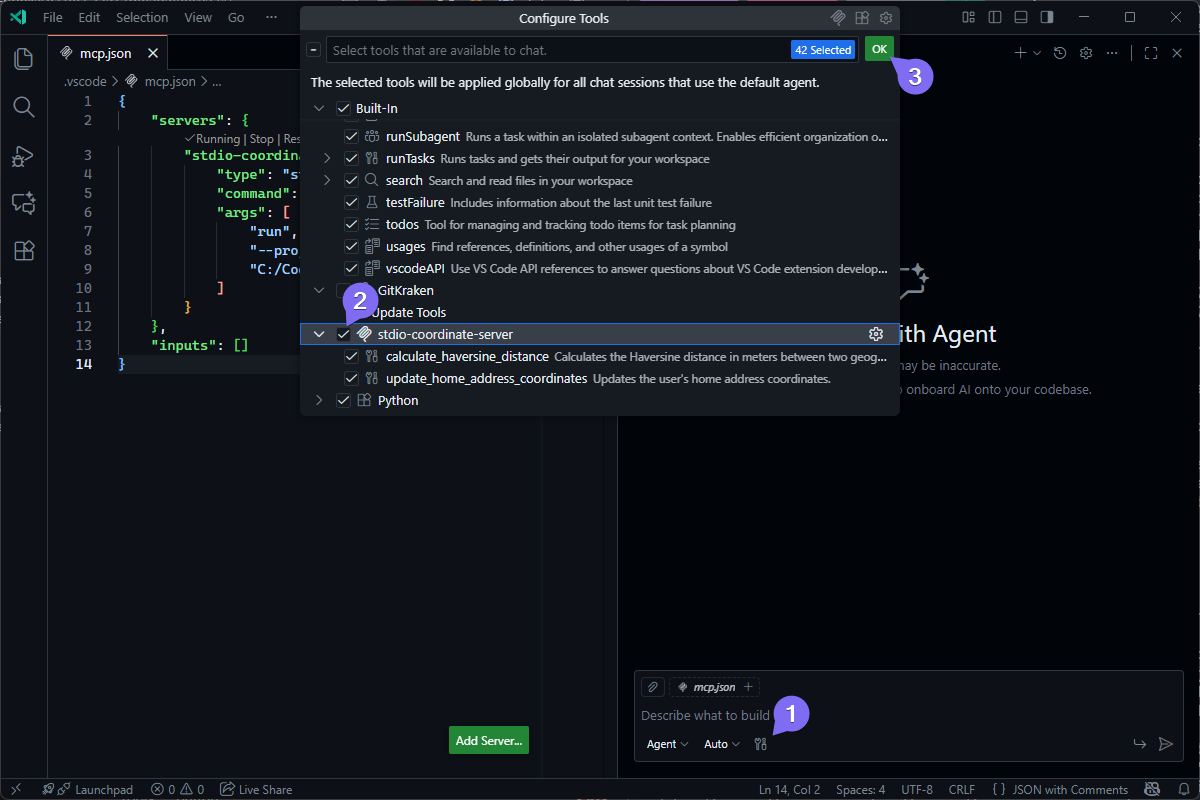Disable the calculate_haversine_distance tool
Screen dimensions: 1200x800
(x=351, y=356)
